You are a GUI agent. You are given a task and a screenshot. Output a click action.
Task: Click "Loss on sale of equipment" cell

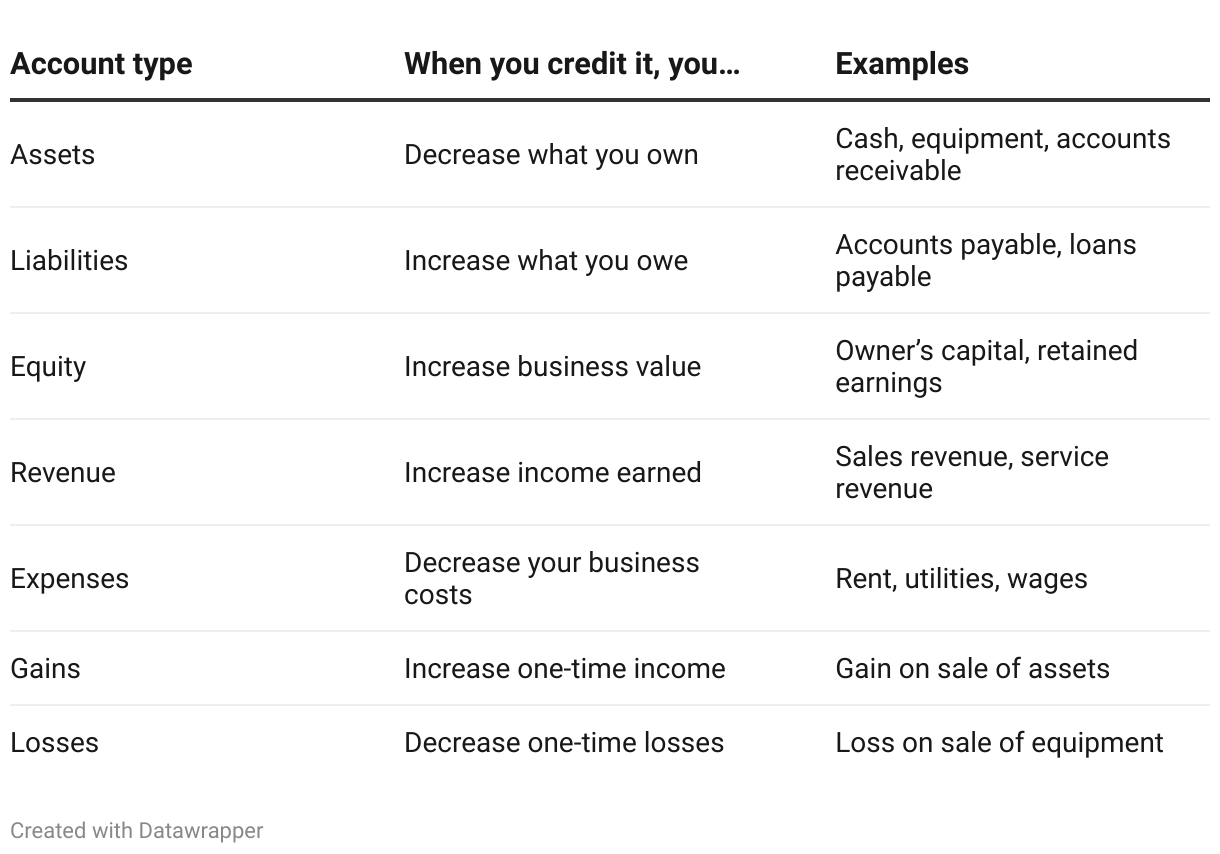click(999, 743)
